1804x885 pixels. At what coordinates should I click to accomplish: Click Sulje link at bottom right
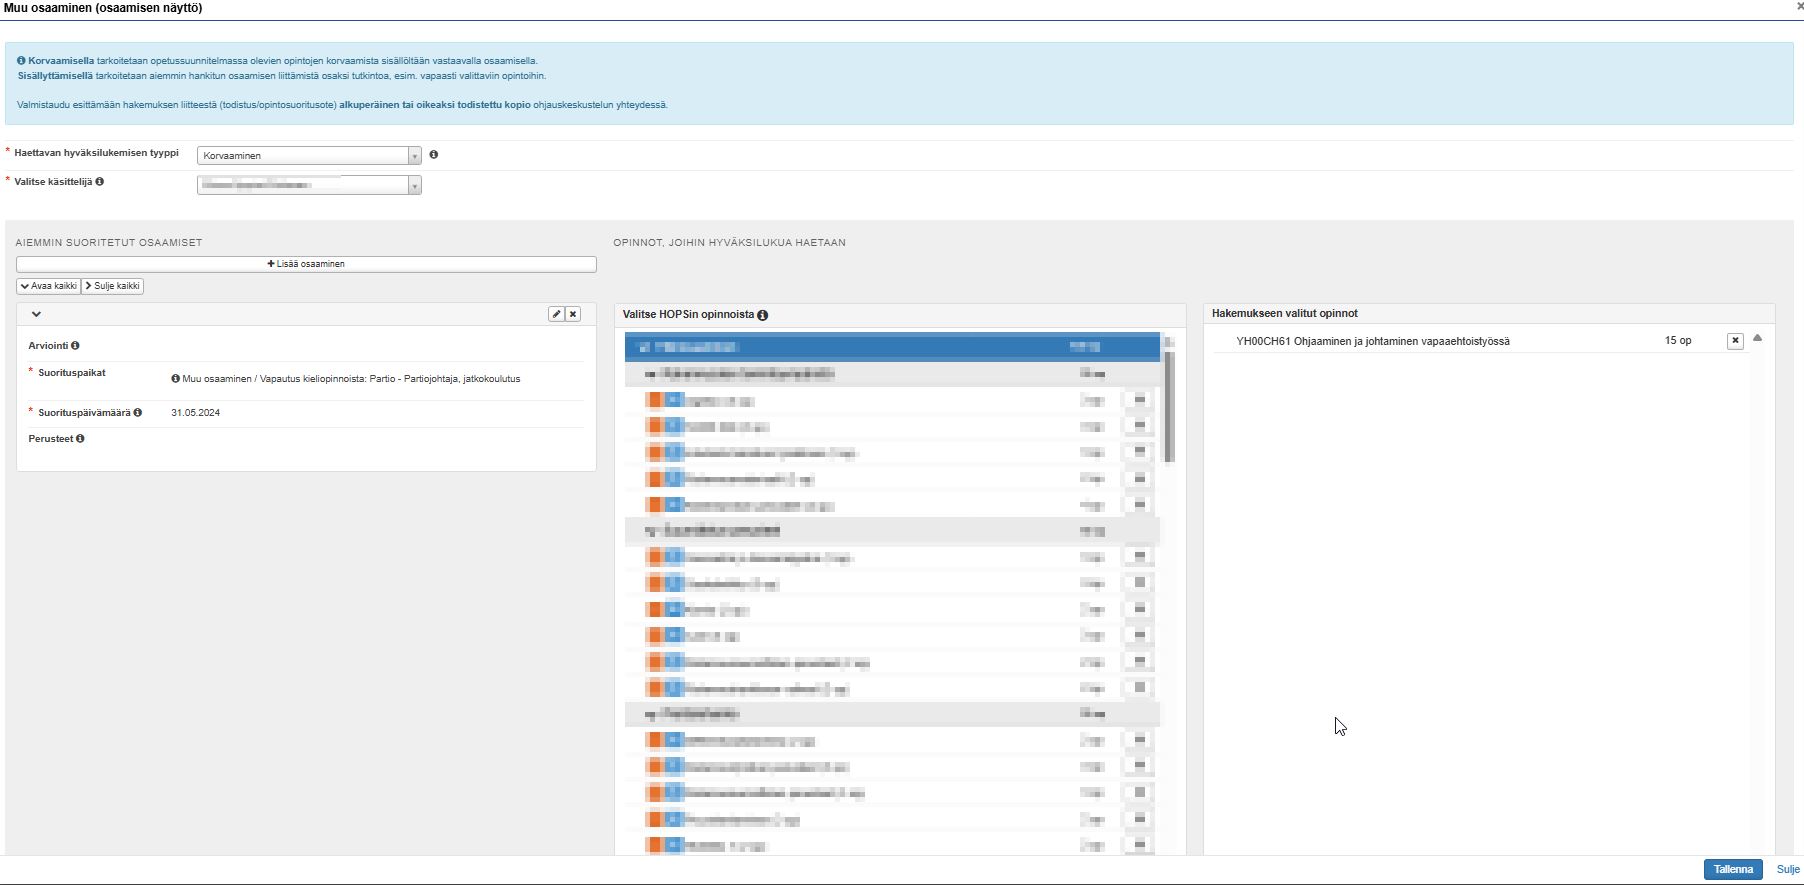(1788, 870)
